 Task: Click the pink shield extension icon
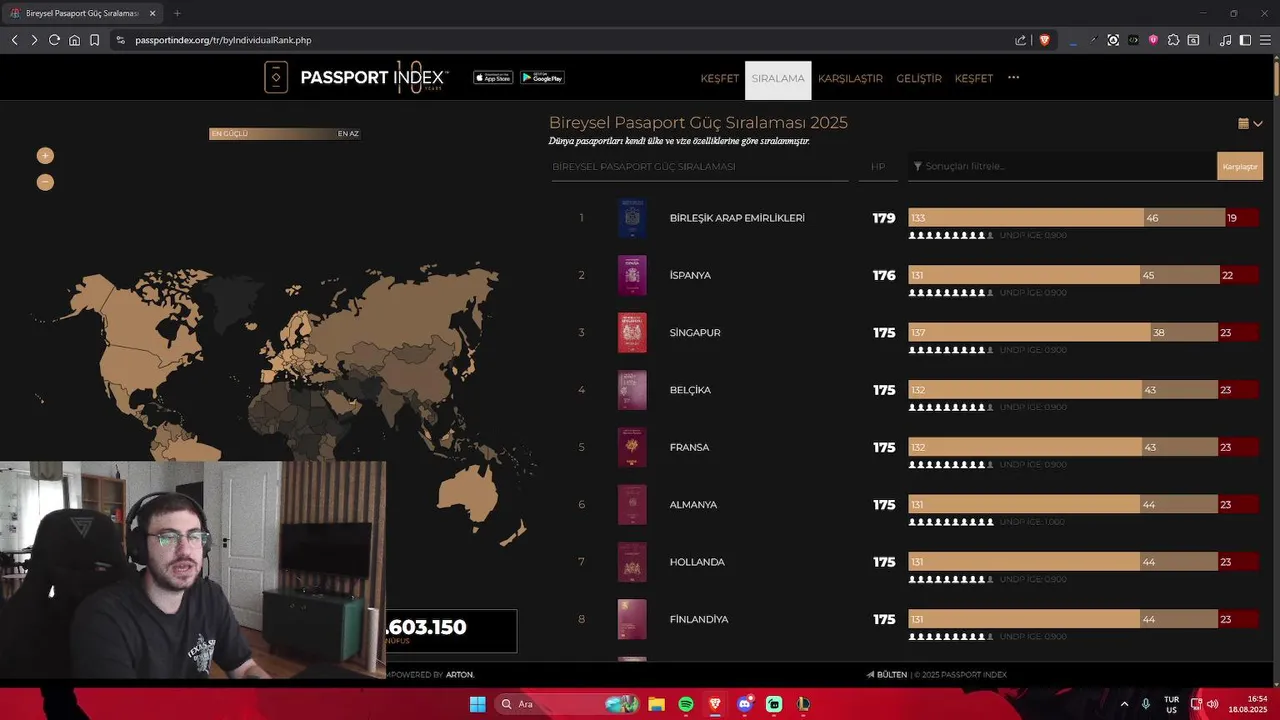point(1153,40)
